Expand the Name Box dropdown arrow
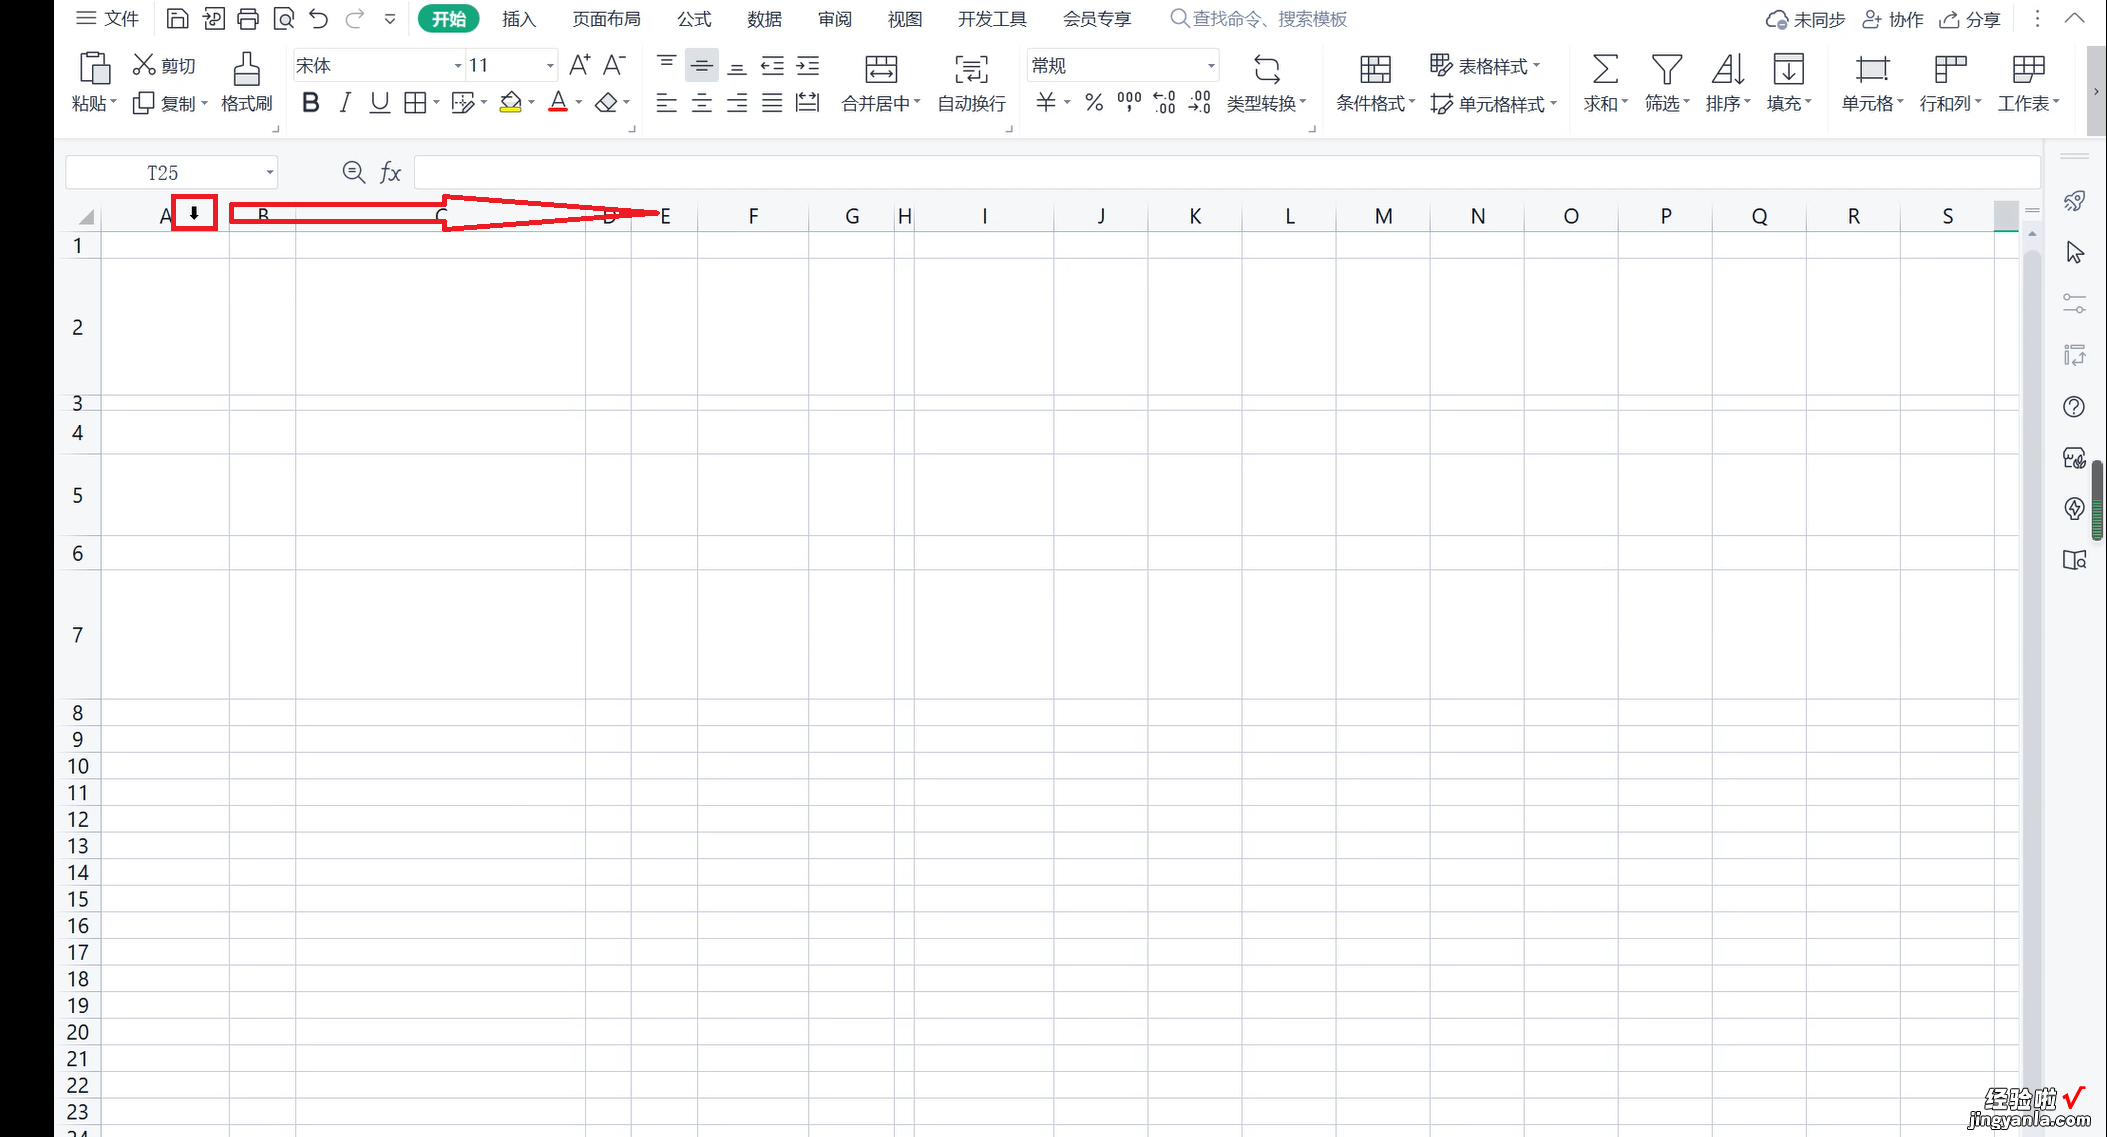Screen dimensions: 2107x1137 pos(269,172)
